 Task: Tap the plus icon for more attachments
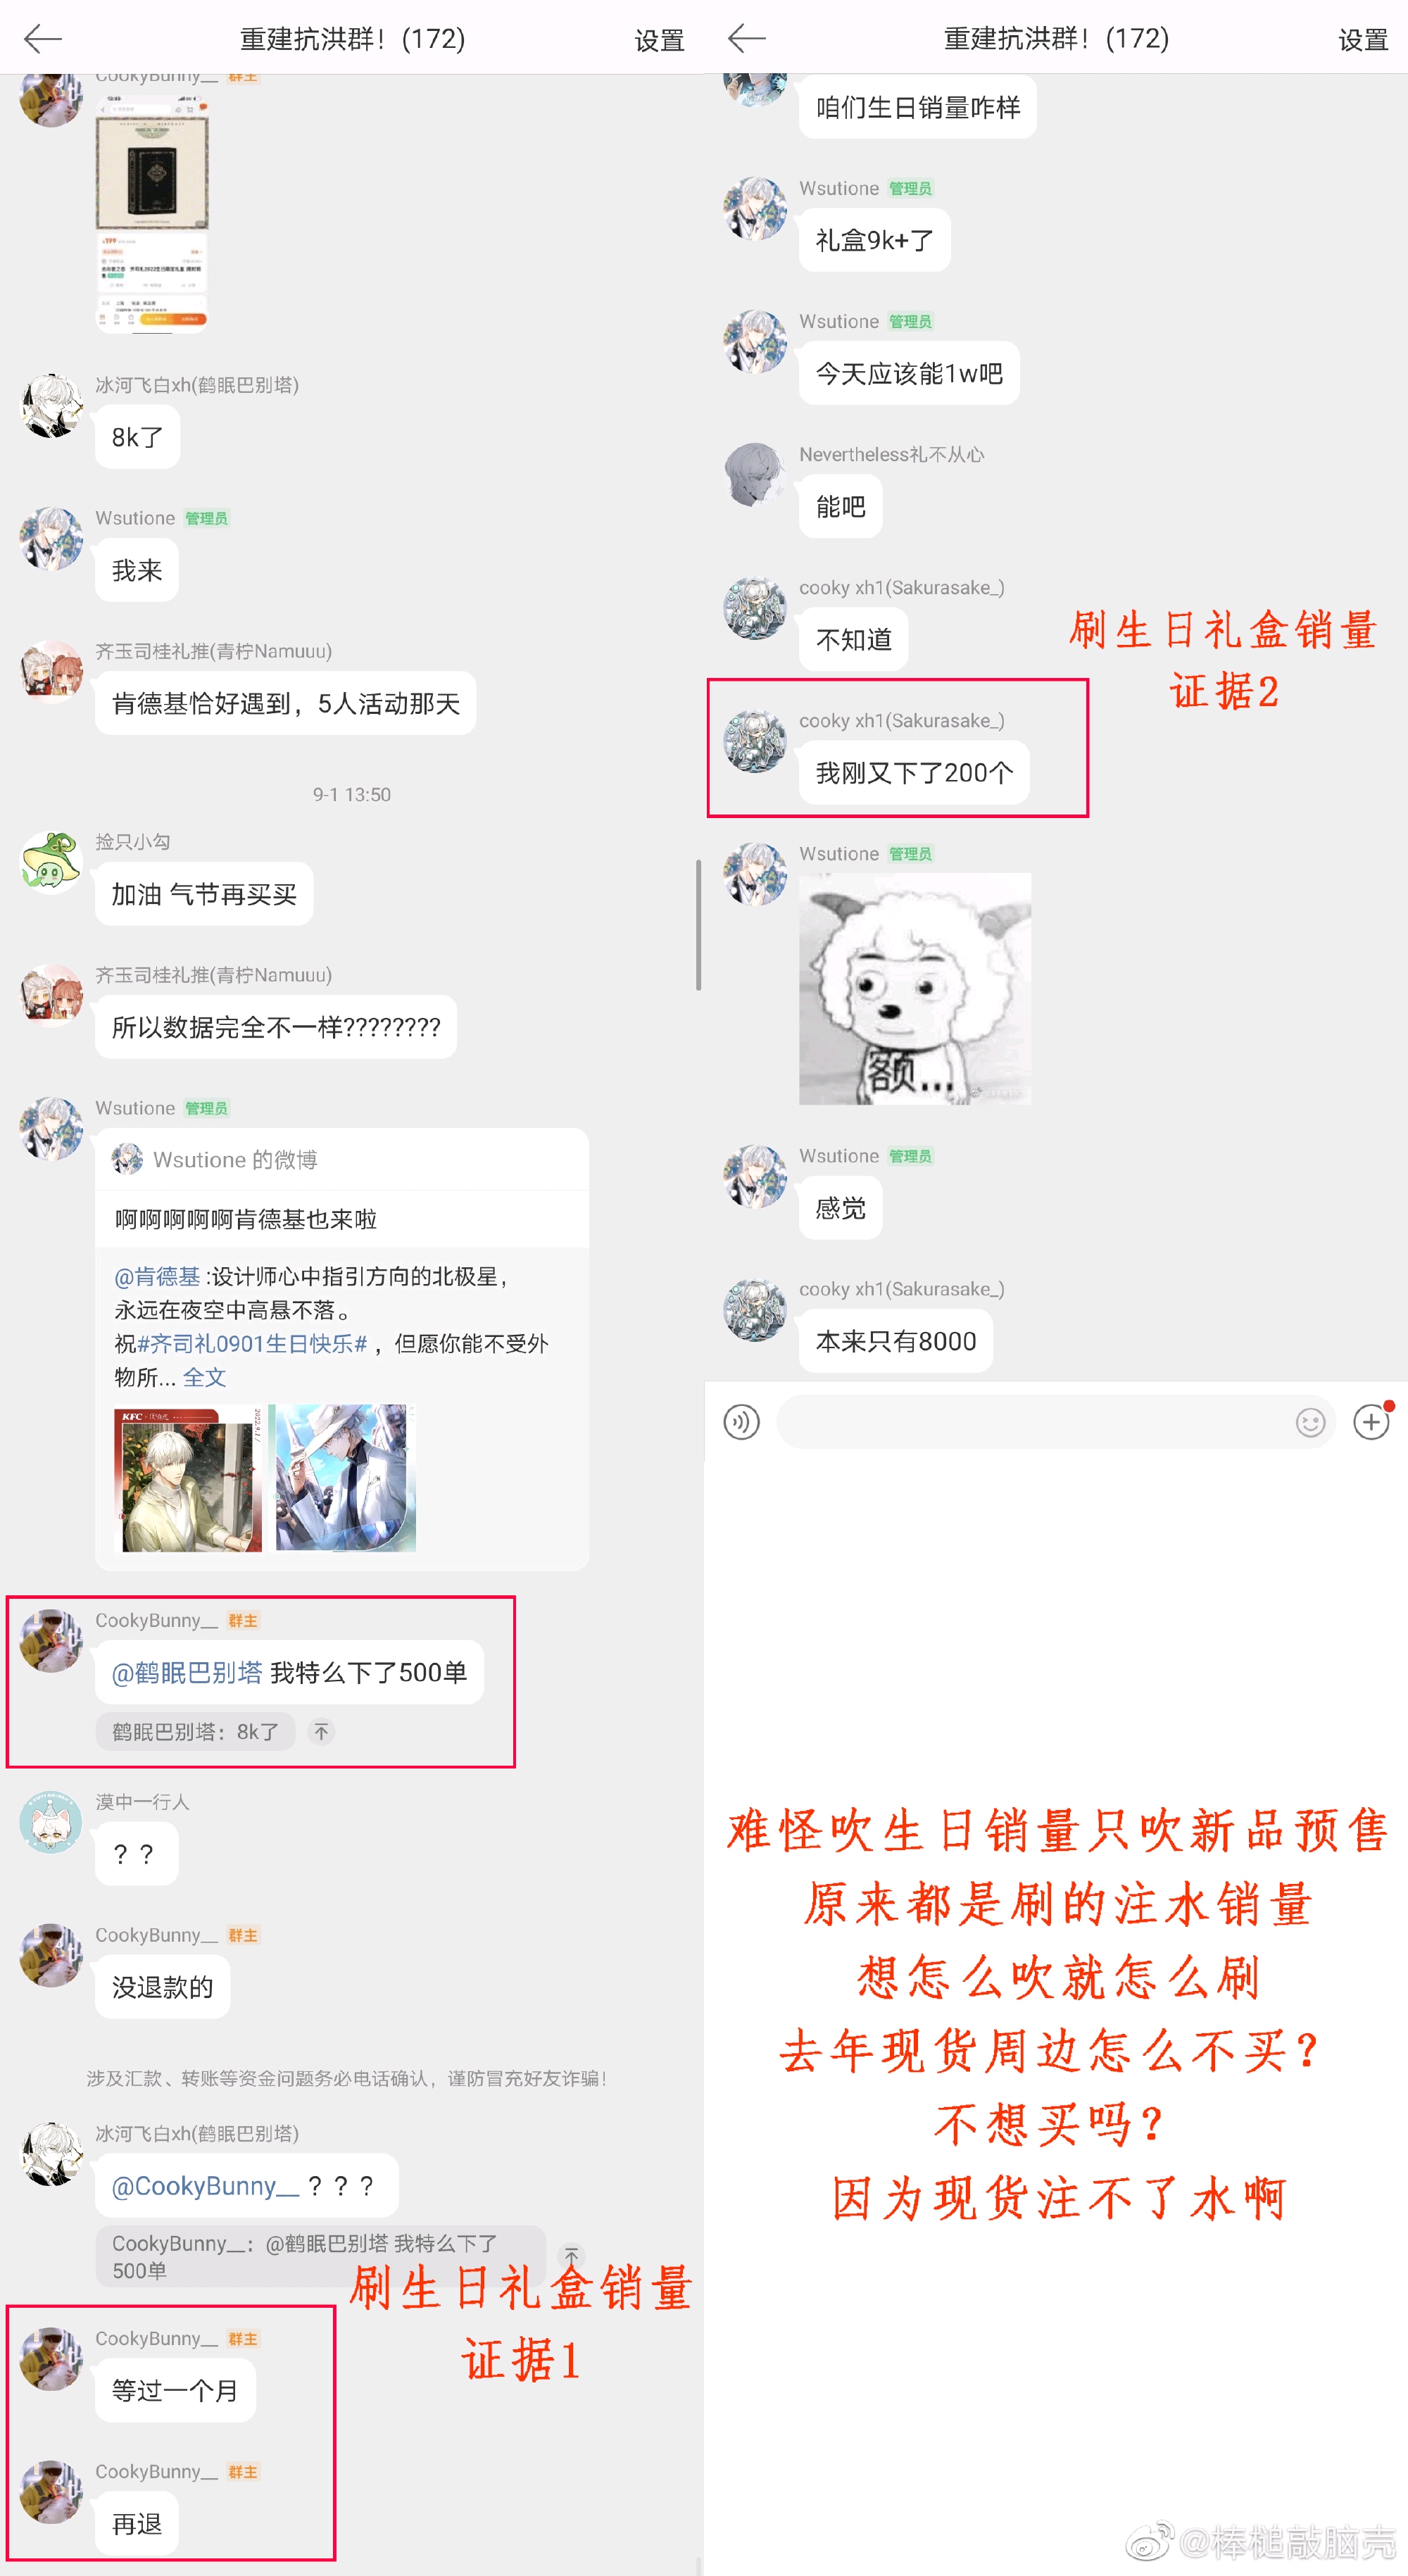click(1371, 1421)
